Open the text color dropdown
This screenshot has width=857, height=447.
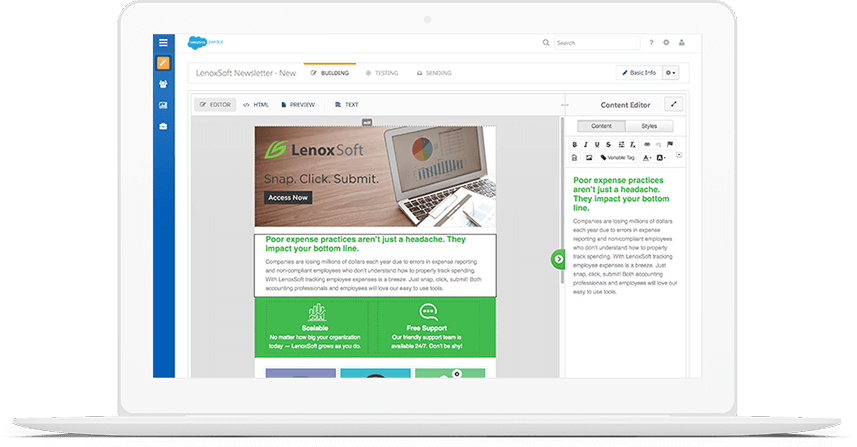(647, 158)
